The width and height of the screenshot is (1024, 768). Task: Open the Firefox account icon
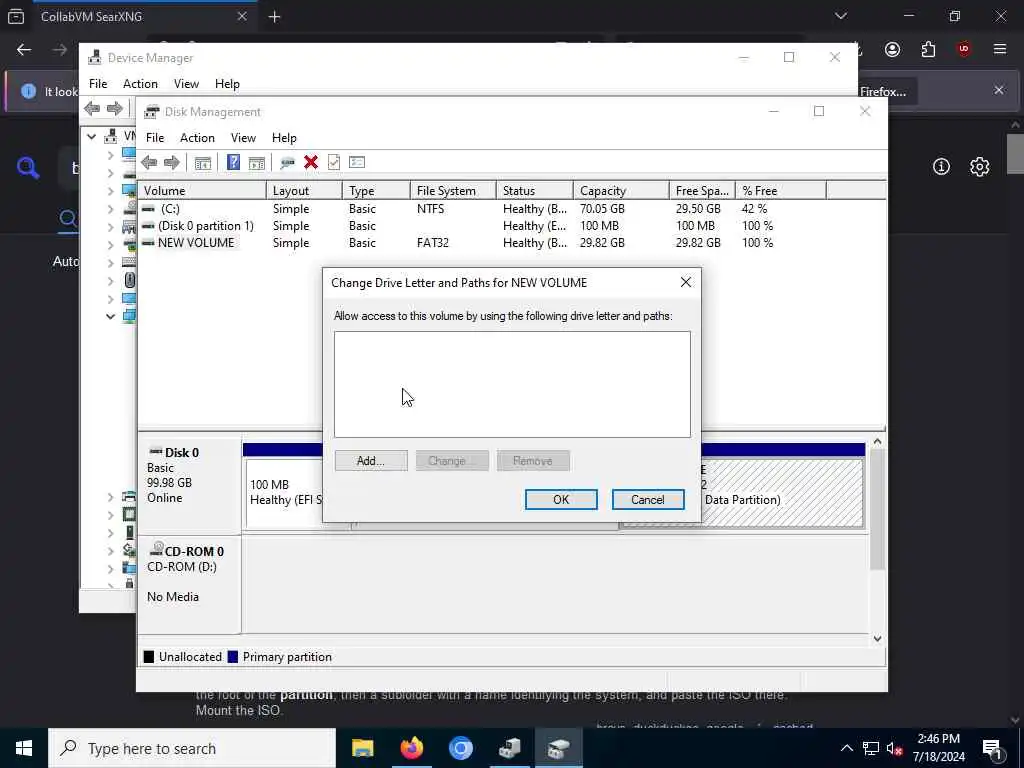pos(892,50)
